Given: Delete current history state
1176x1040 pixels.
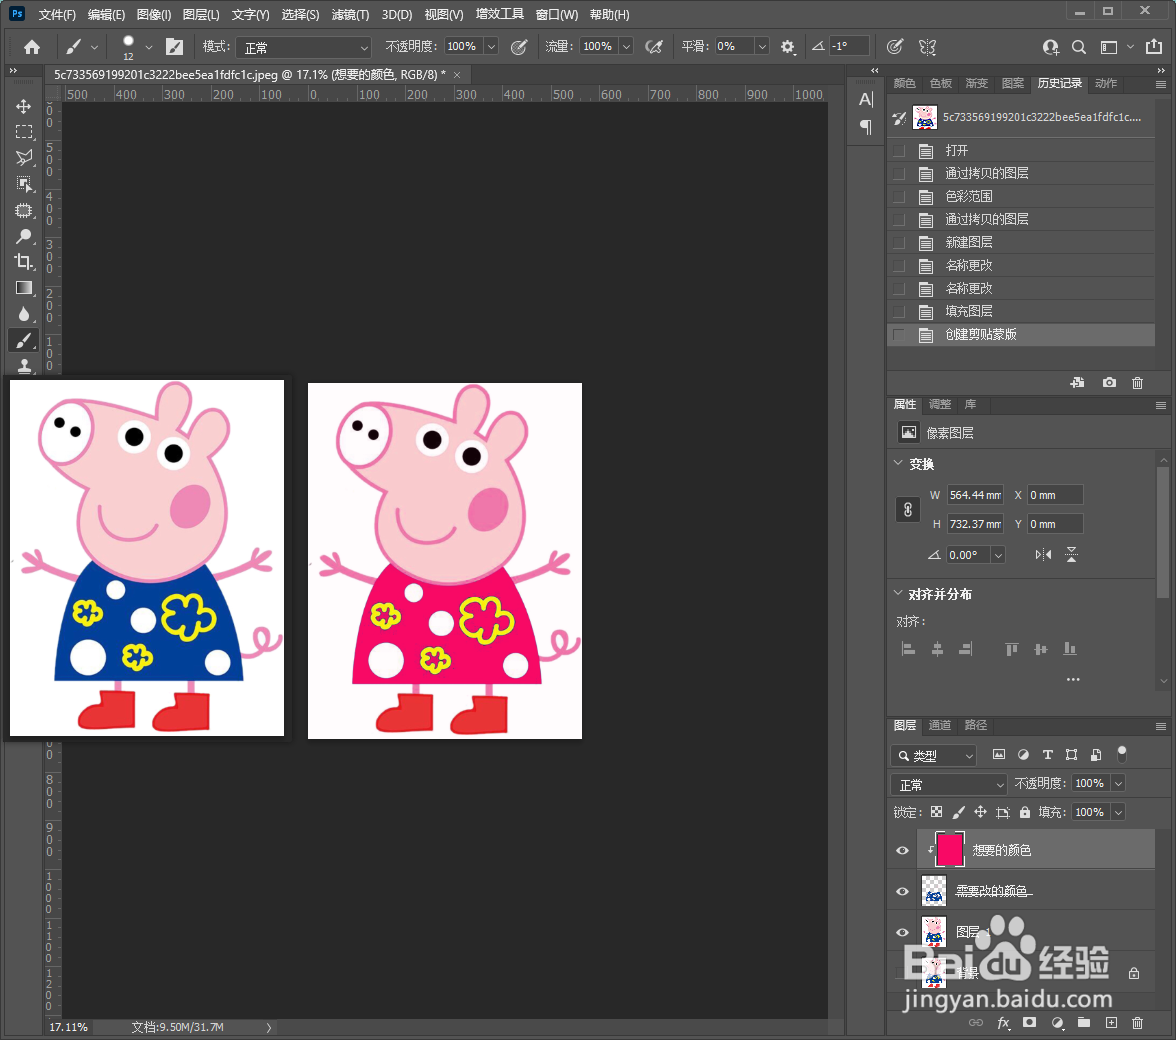Looking at the screenshot, I should pos(1137,382).
